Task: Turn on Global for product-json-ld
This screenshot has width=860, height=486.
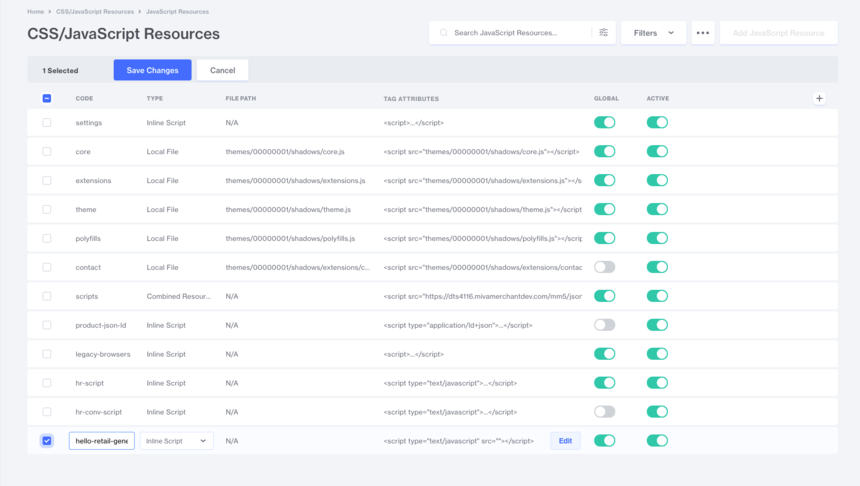Action: 604,325
